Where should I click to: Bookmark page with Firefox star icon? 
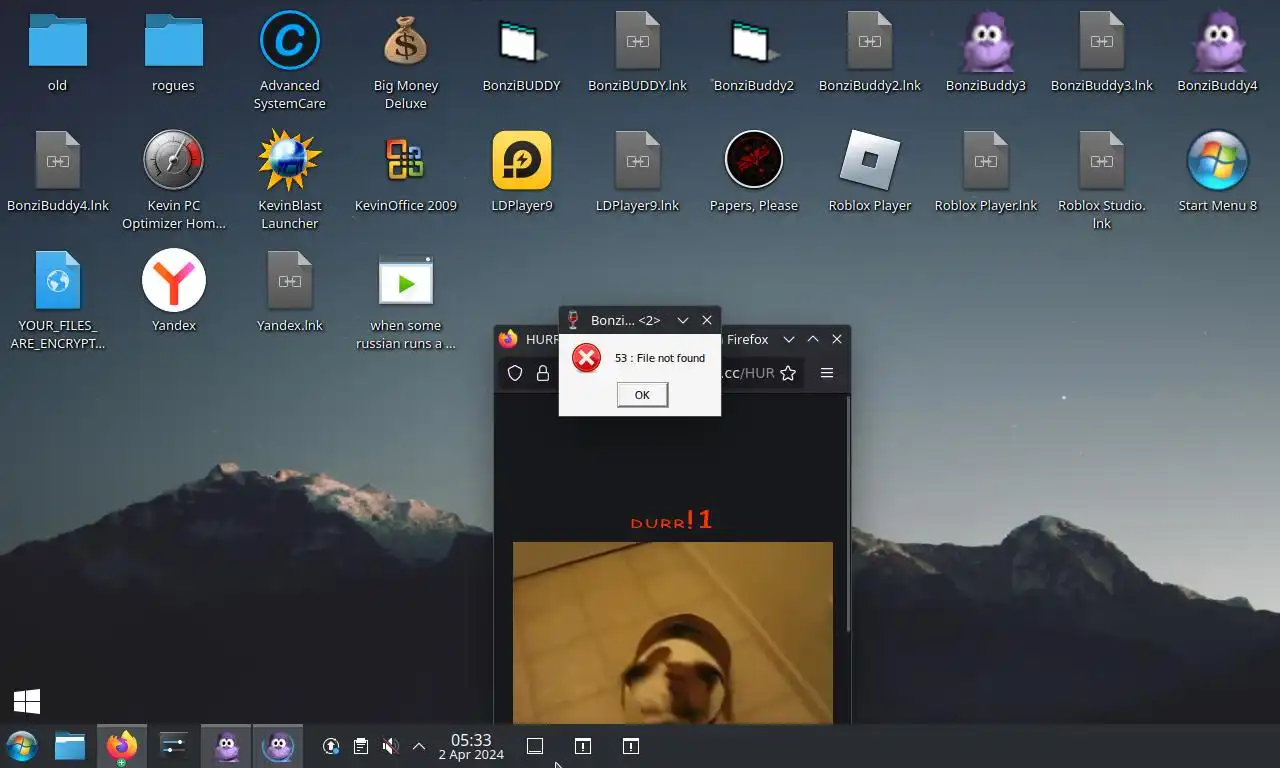(x=788, y=373)
